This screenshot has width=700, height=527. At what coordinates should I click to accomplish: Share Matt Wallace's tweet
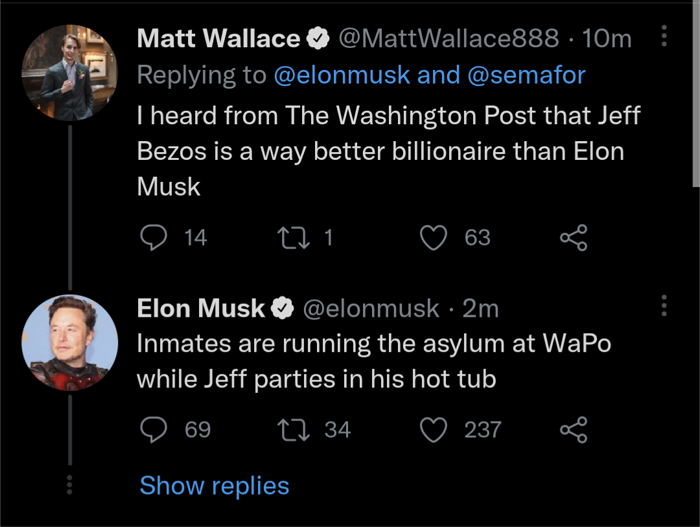(x=573, y=237)
